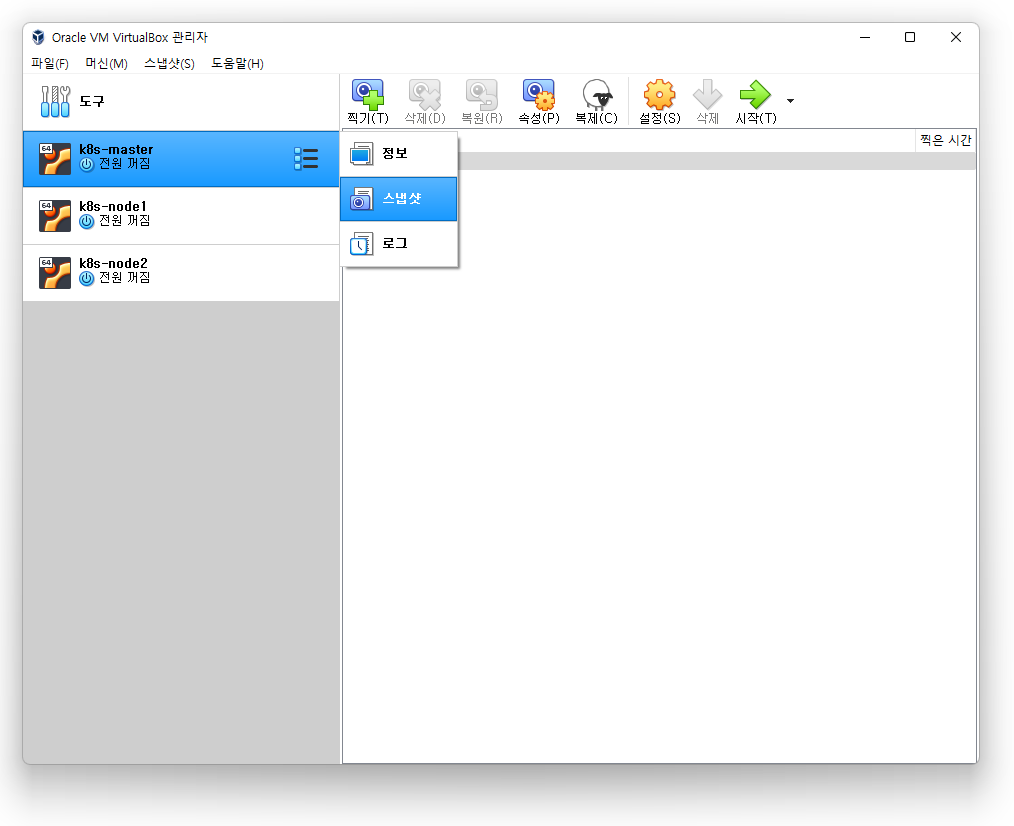Screen dimensions: 1014x826
Task: Choose 스냅샷 from the popup menu
Action: tap(399, 199)
